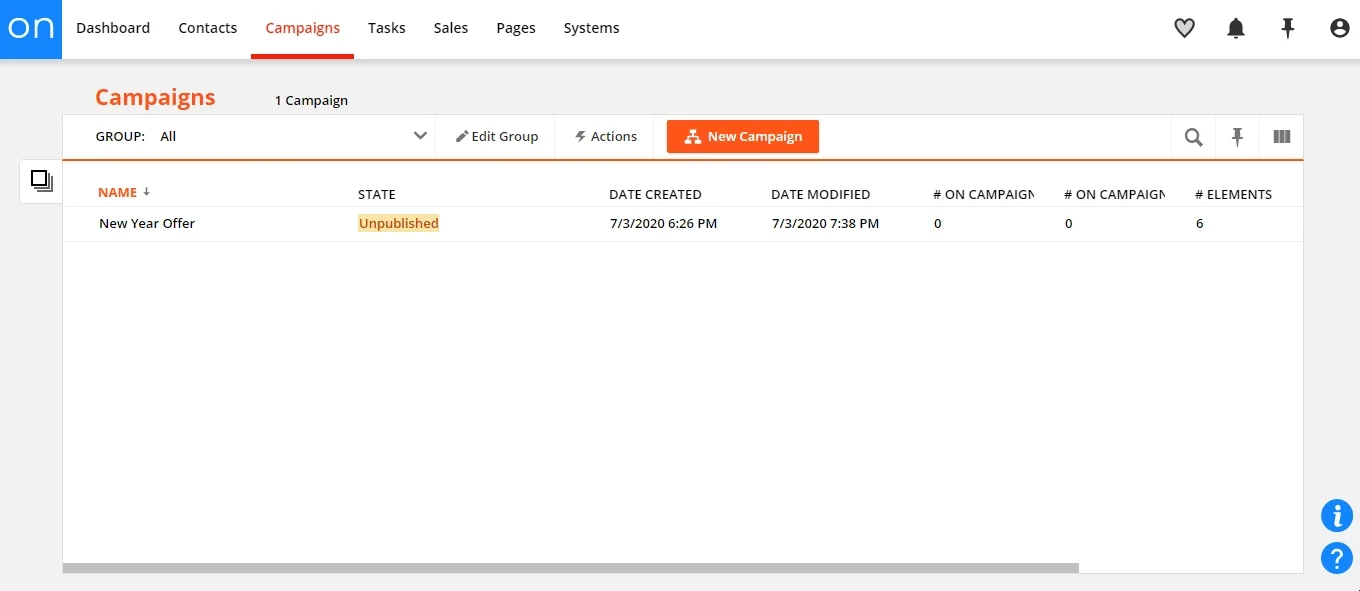Open the Pages section

[516, 28]
